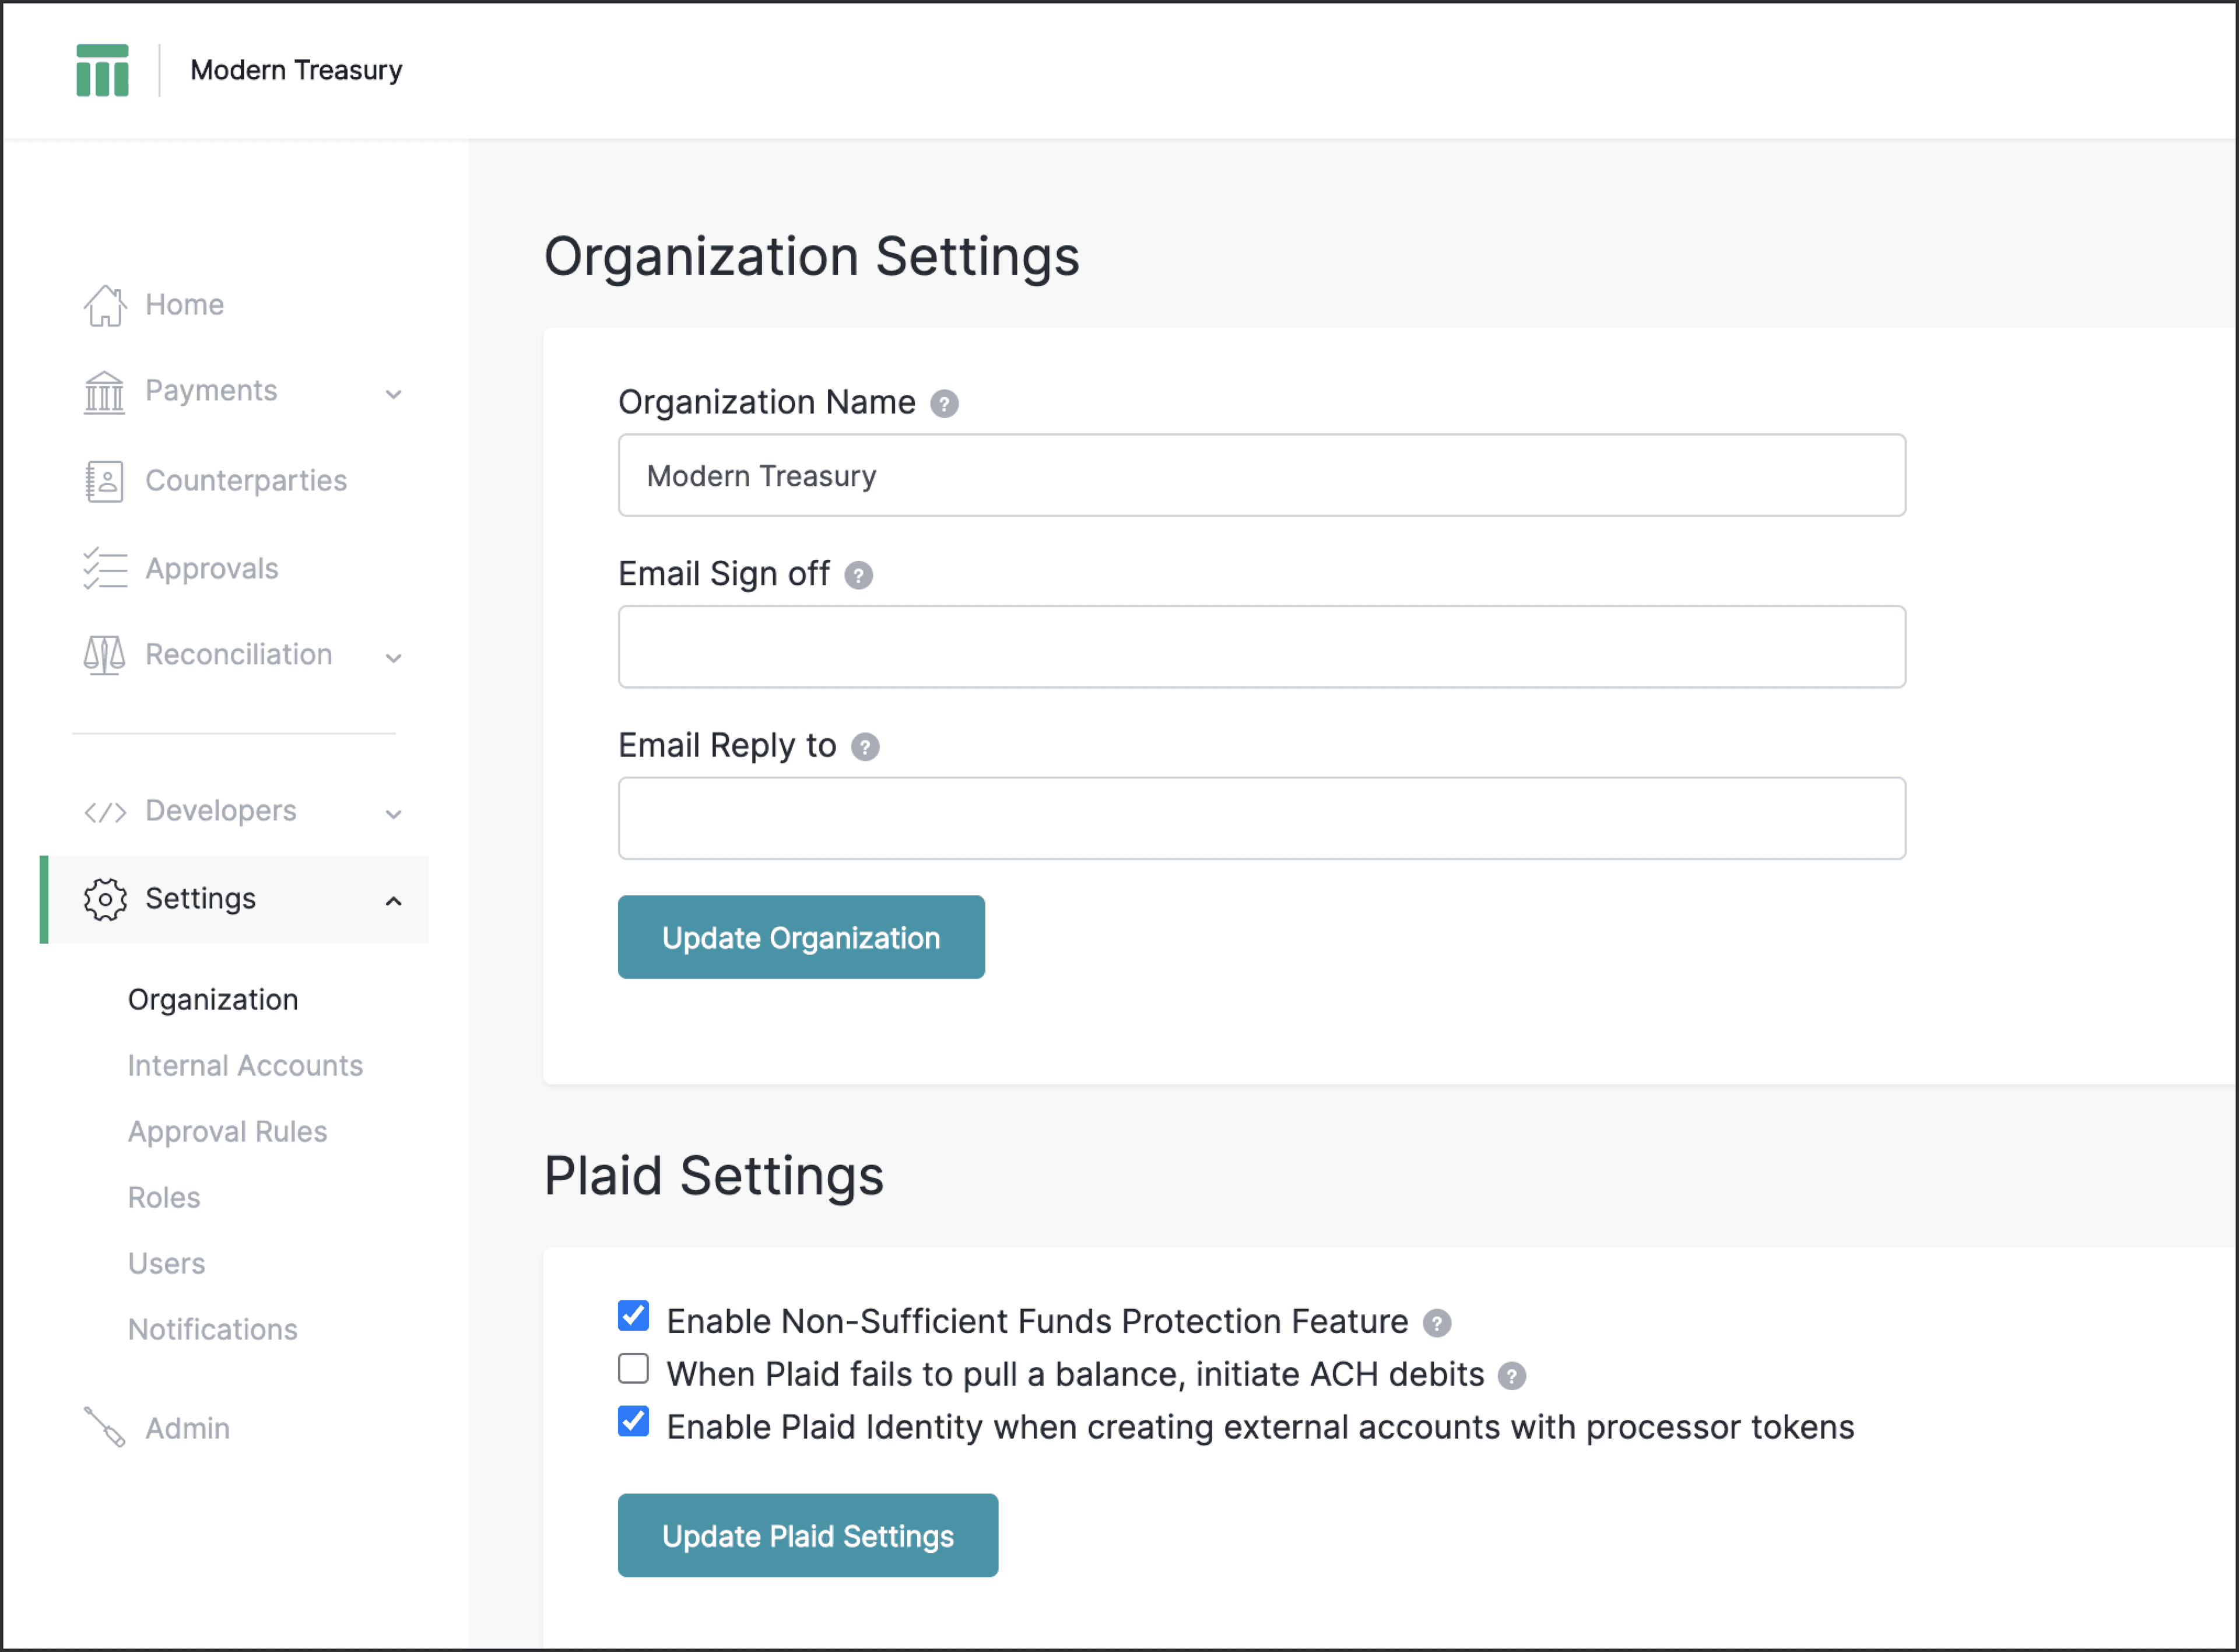Click the help icon beside Organization Name
This screenshot has height=1652, width=2239.
click(x=944, y=404)
